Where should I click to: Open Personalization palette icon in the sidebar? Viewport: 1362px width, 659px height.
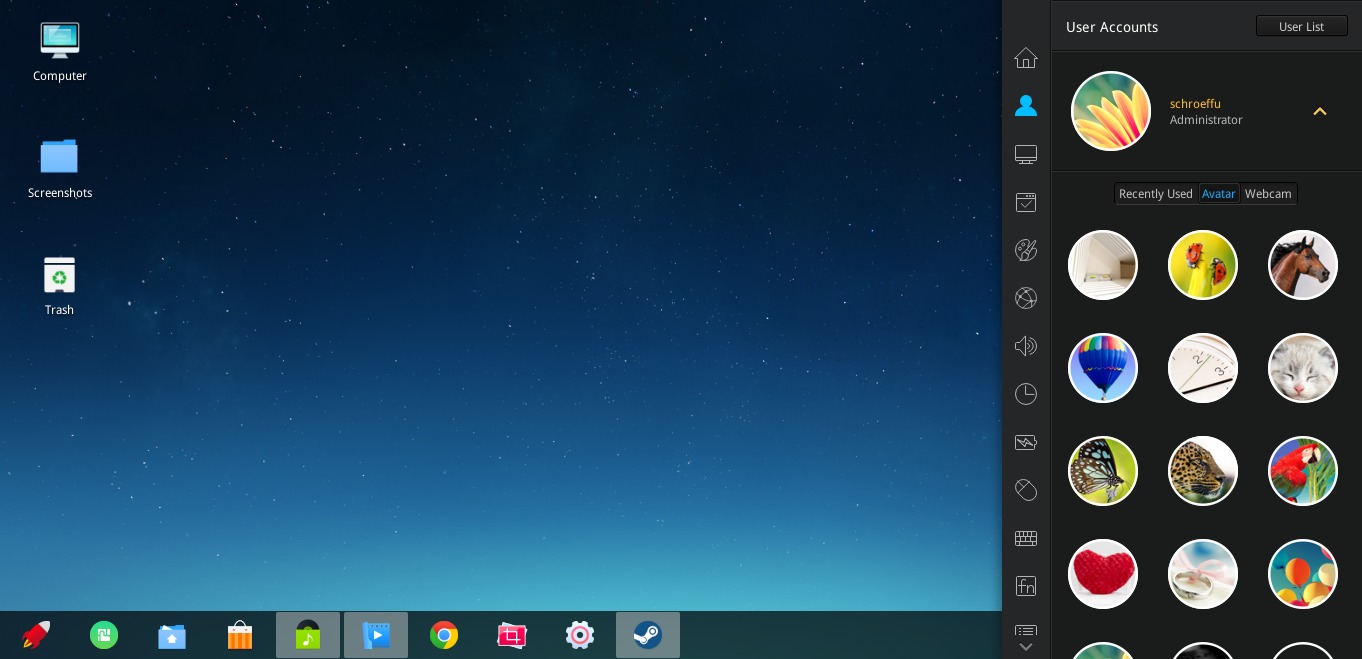click(1026, 250)
